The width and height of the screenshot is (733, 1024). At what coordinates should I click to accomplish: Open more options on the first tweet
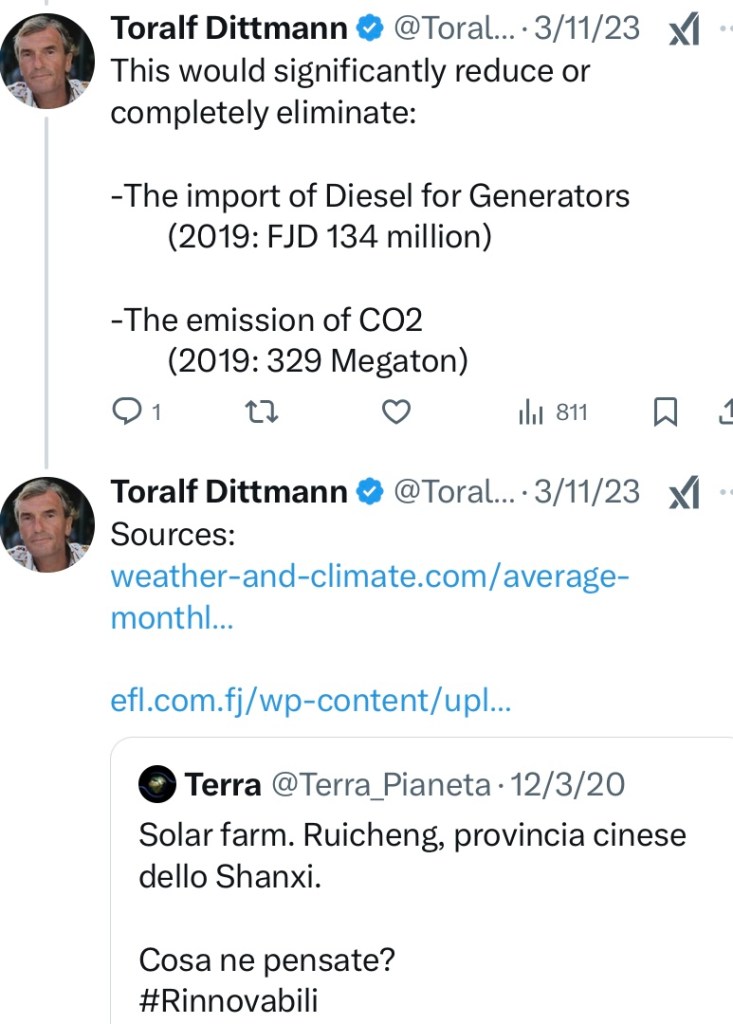725,30
